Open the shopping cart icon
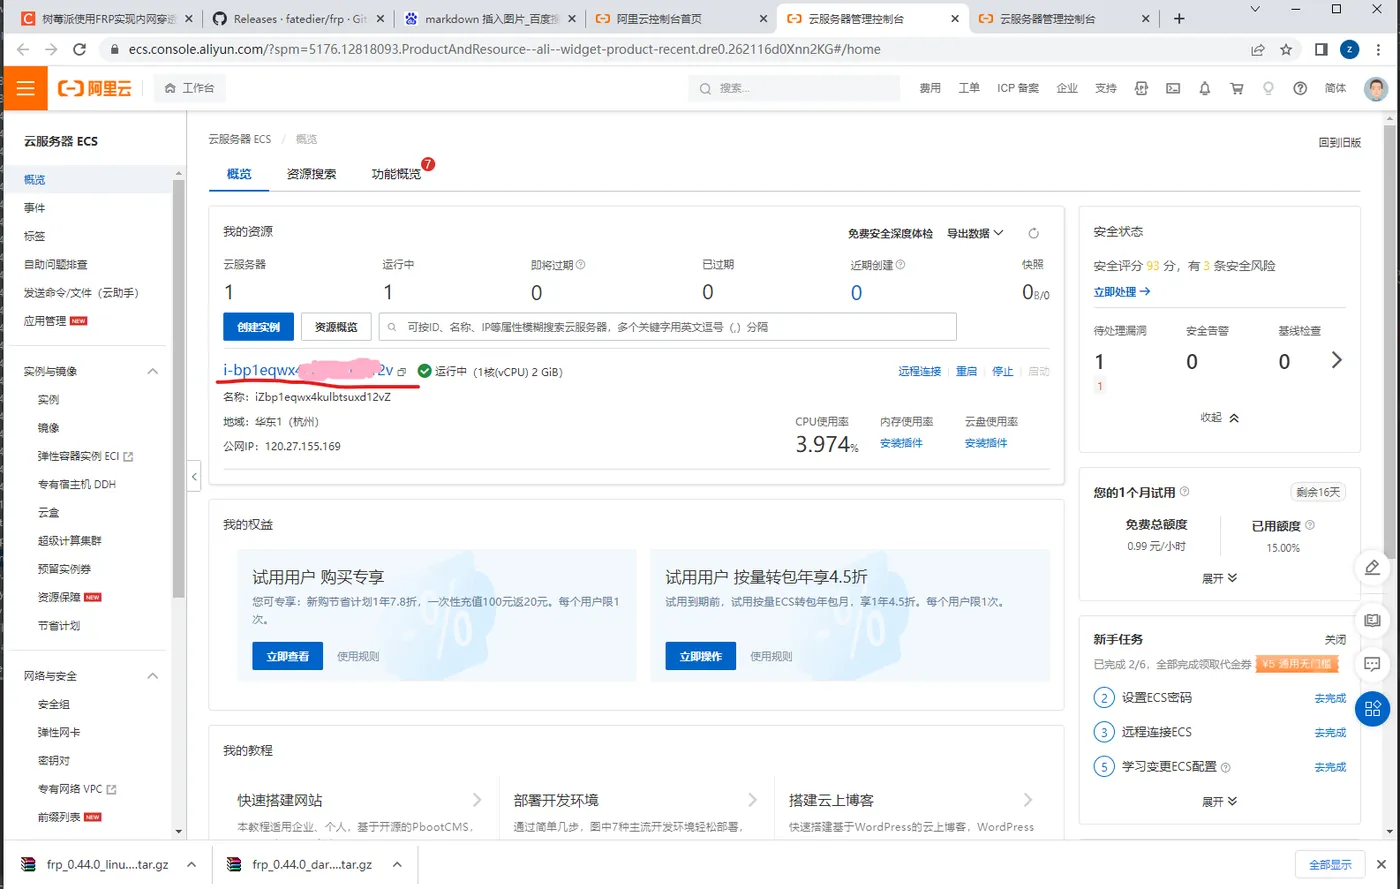The image size is (1400, 889). (x=1237, y=88)
